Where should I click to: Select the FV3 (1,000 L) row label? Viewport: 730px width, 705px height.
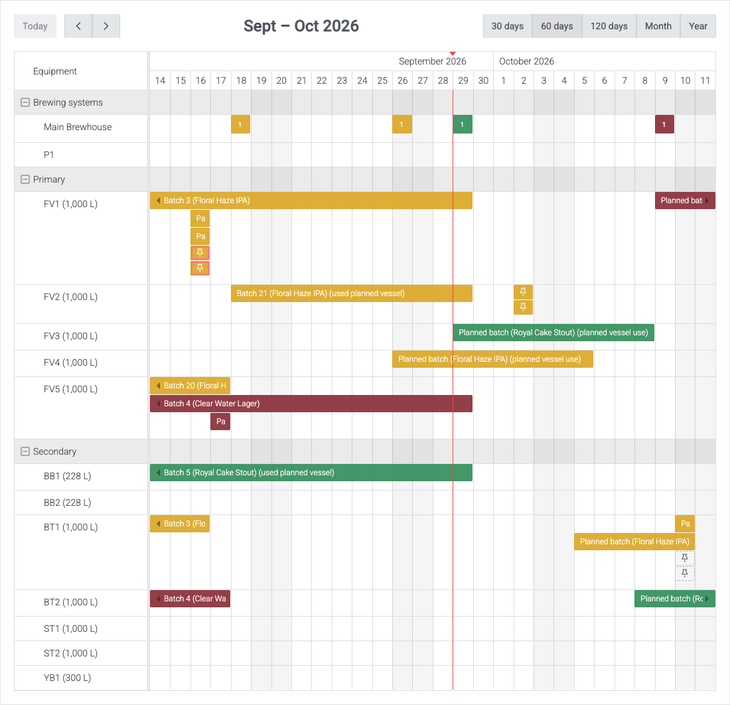(x=71, y=336)
